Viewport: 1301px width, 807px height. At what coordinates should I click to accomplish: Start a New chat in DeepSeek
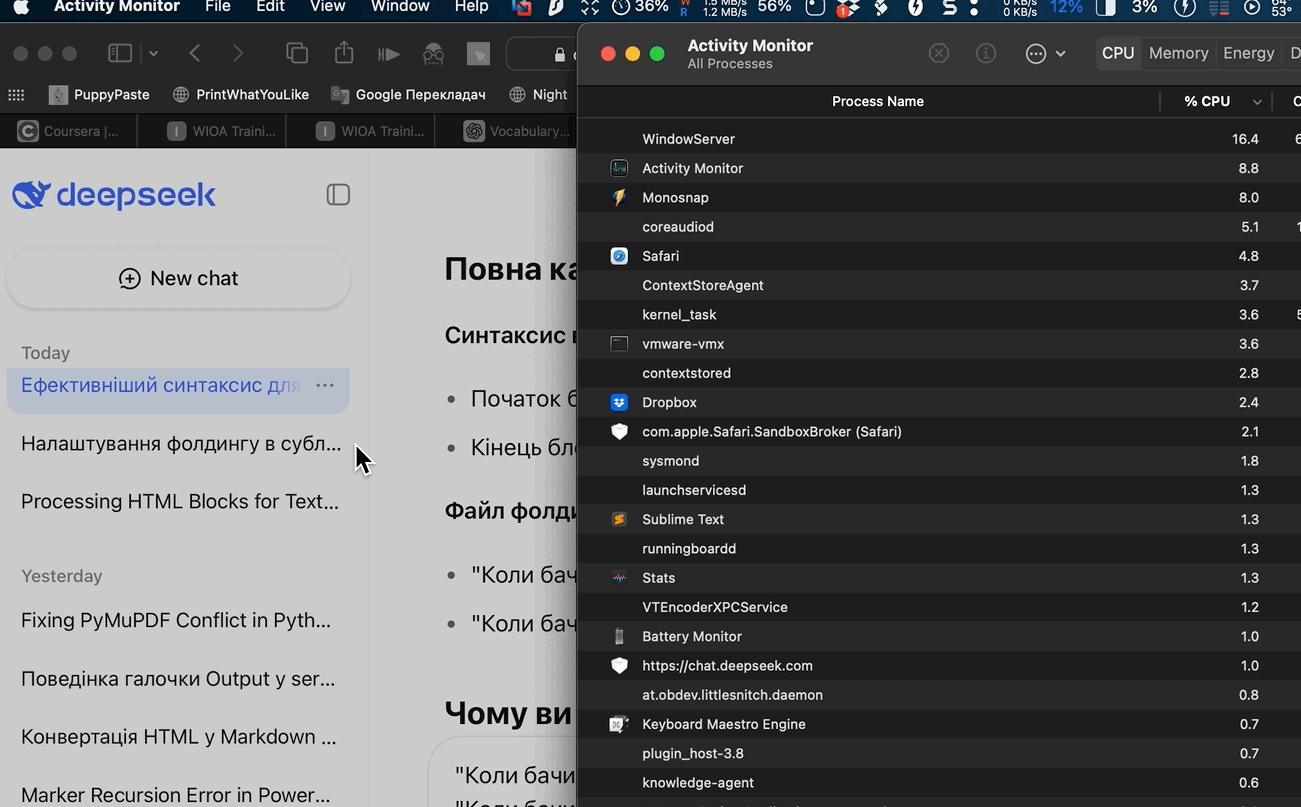[179, 279]
